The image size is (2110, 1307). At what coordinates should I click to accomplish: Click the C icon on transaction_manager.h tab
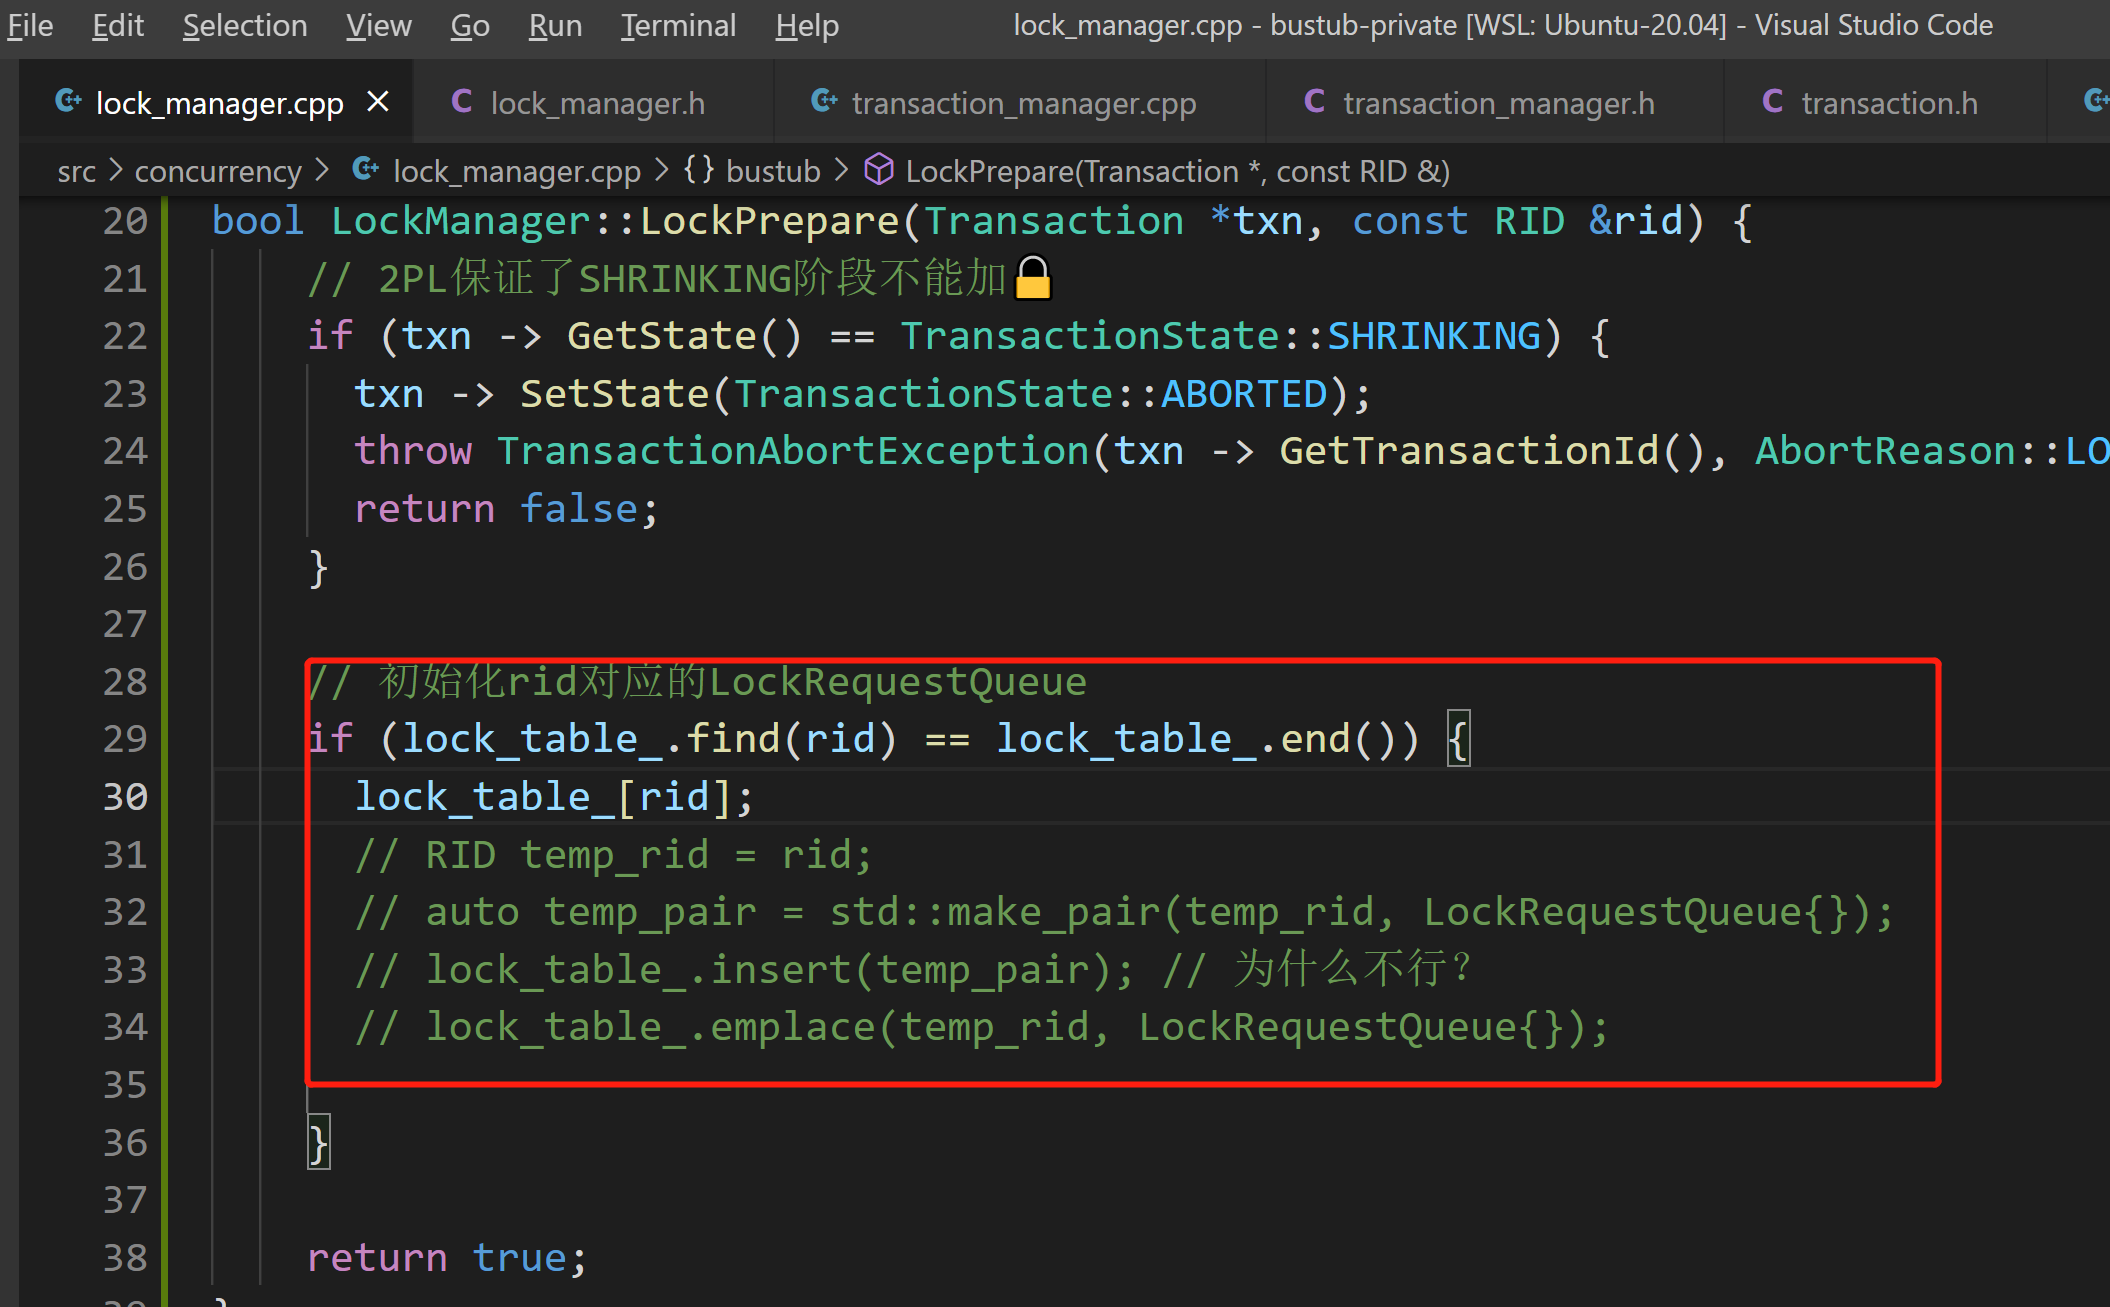(1315, 102)
